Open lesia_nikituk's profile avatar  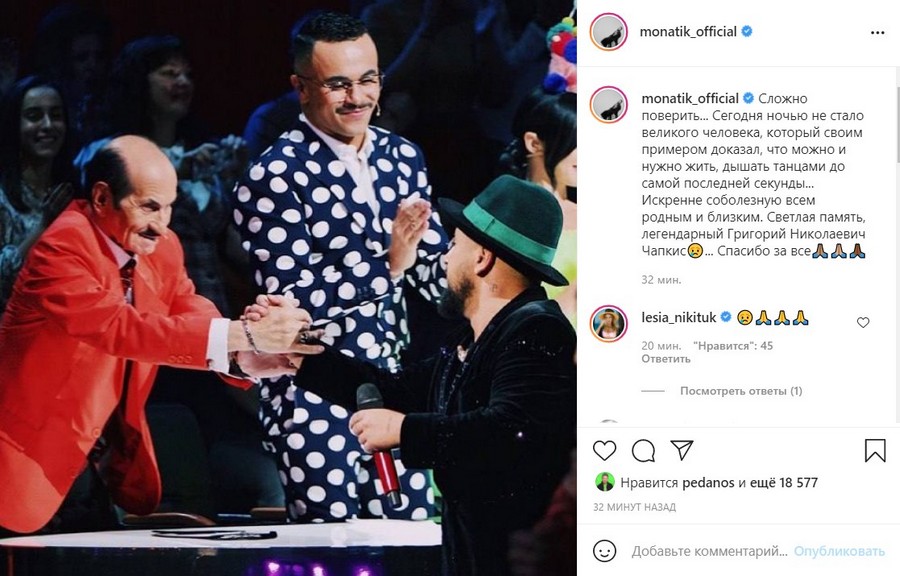[x=608, y=324]
